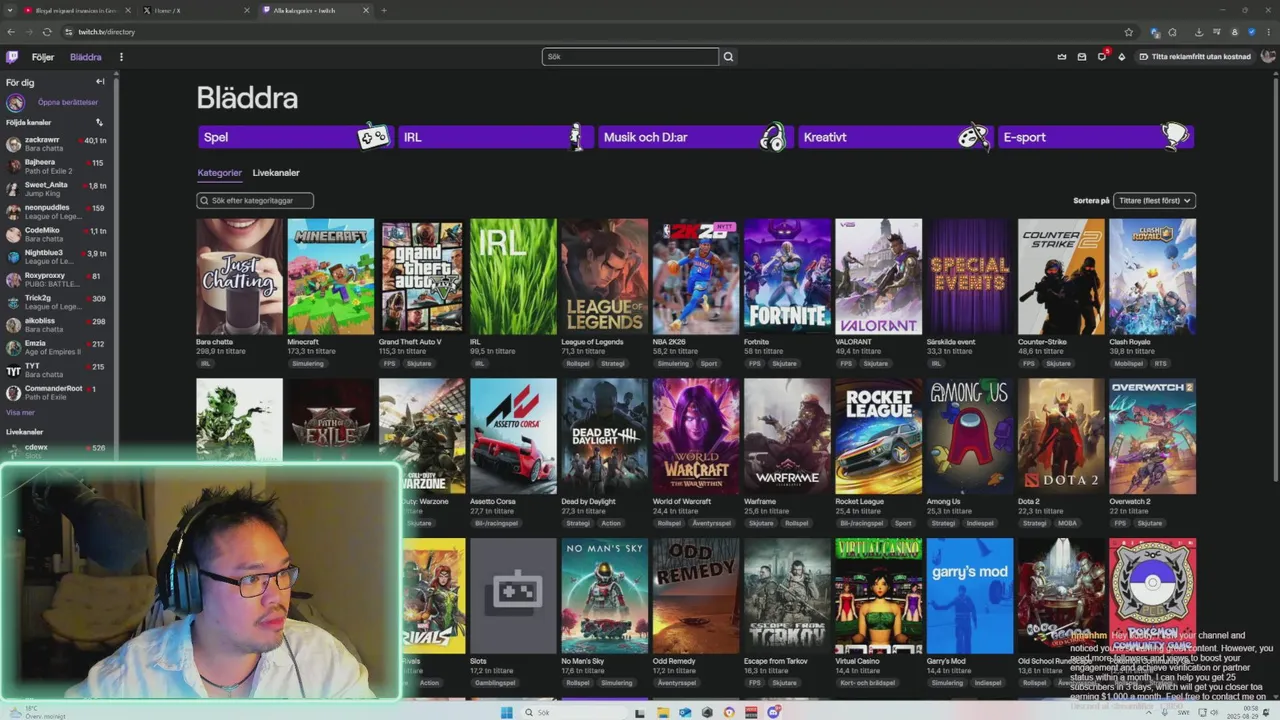Click the site info icon in address bar
Image resolution: width=1280 pixels, height=720 pixels.
tap(68, 32)
